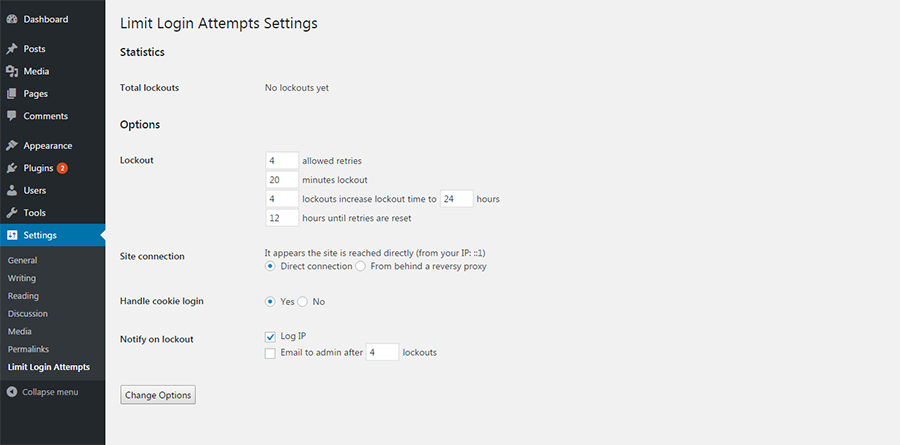Screen dimensions: 900x445
Task: Go to Permalinks settings submenu
Action: pos(28,350)
